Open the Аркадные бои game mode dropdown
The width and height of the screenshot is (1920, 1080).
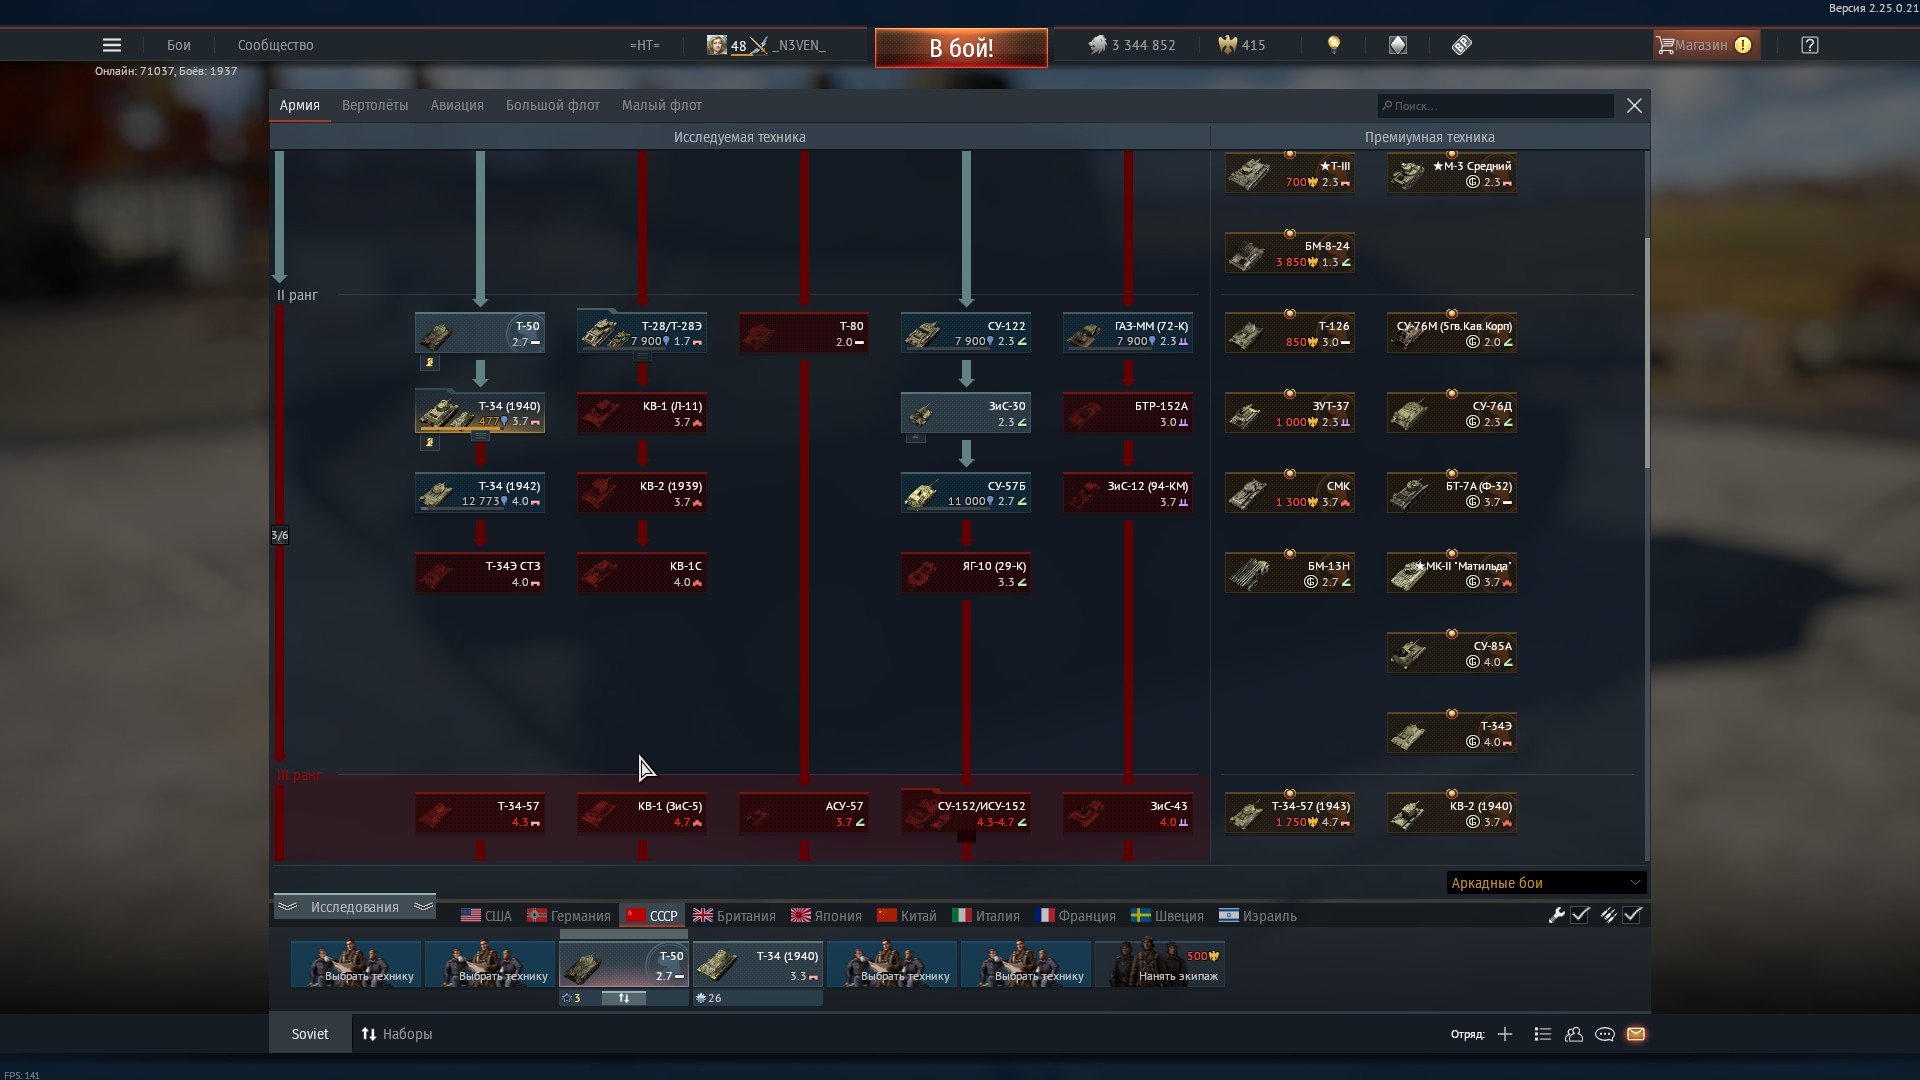click(x=1546, y=883)
